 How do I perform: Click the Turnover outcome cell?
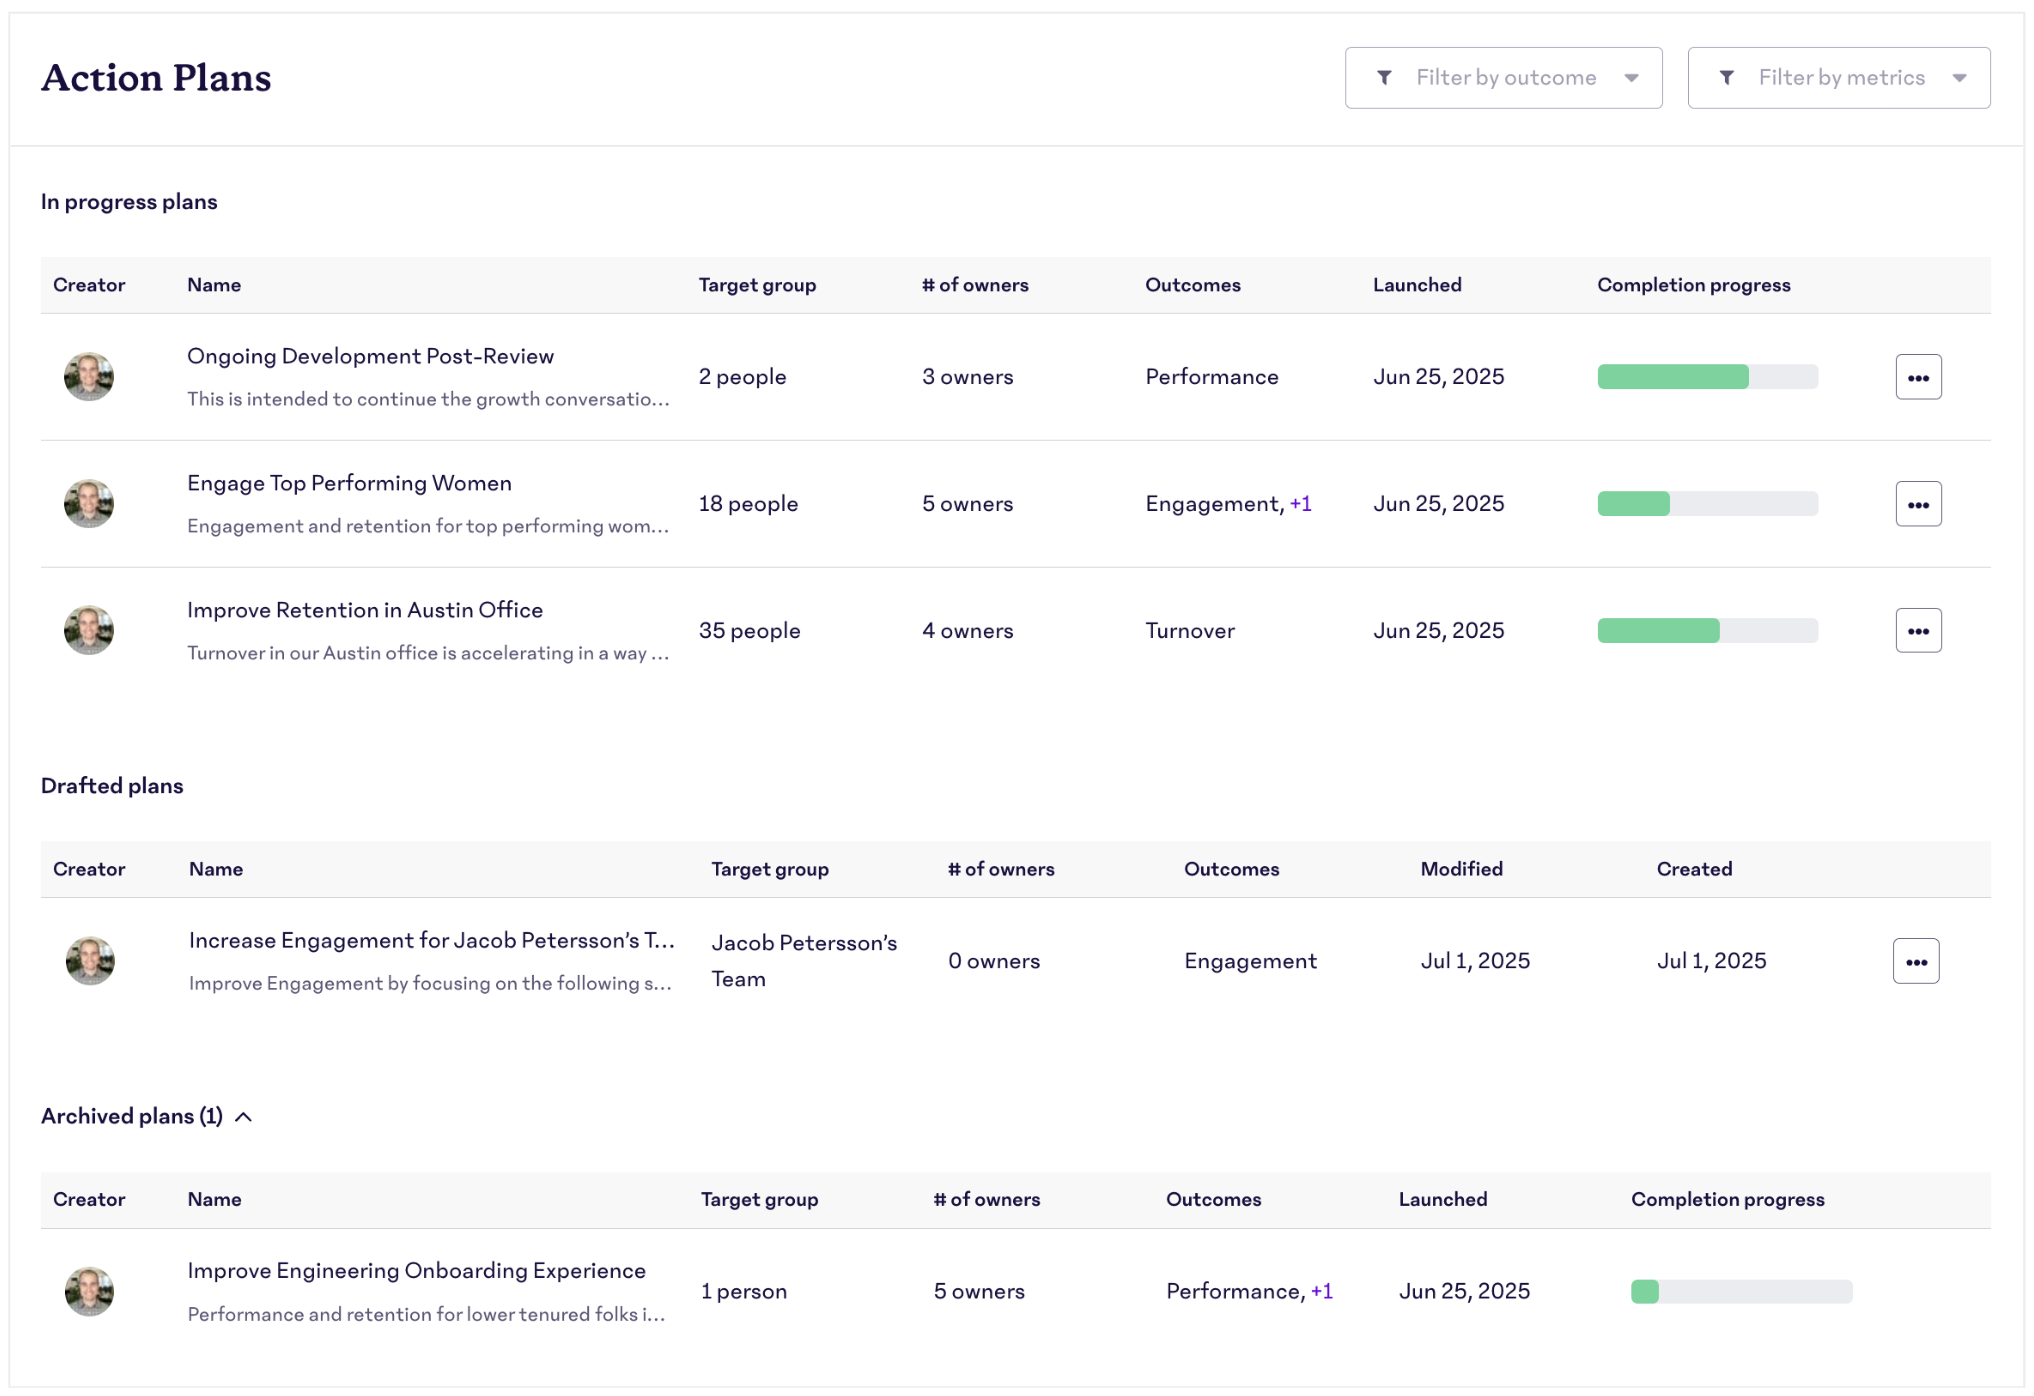(x=1190, y=631)
